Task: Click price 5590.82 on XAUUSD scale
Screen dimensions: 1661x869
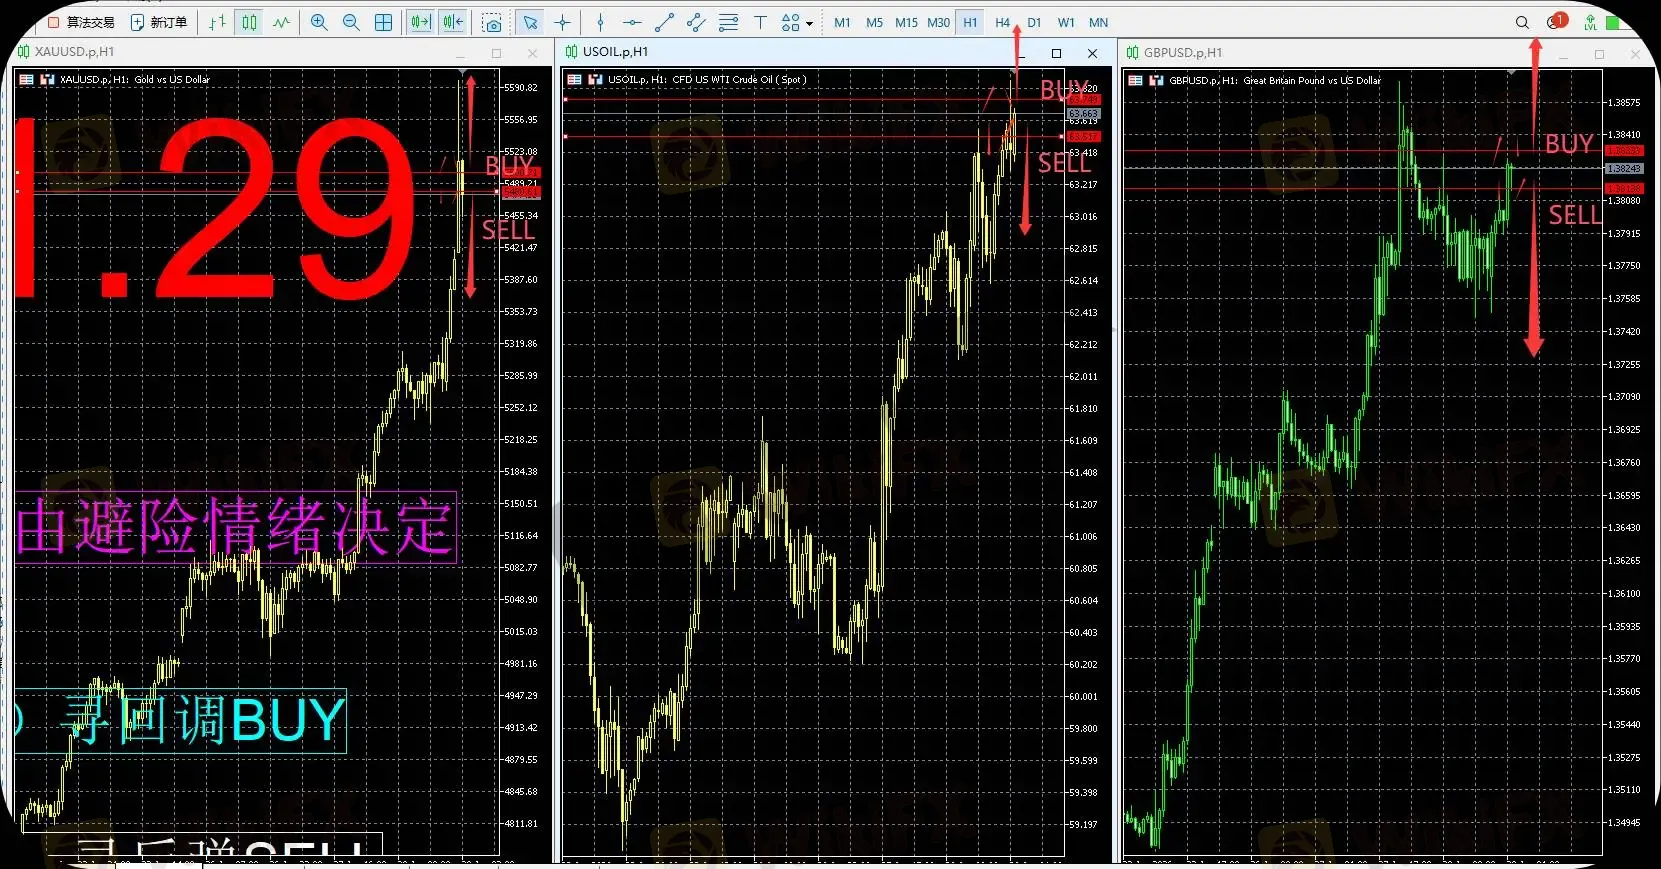Action: [x=520, y=87]
